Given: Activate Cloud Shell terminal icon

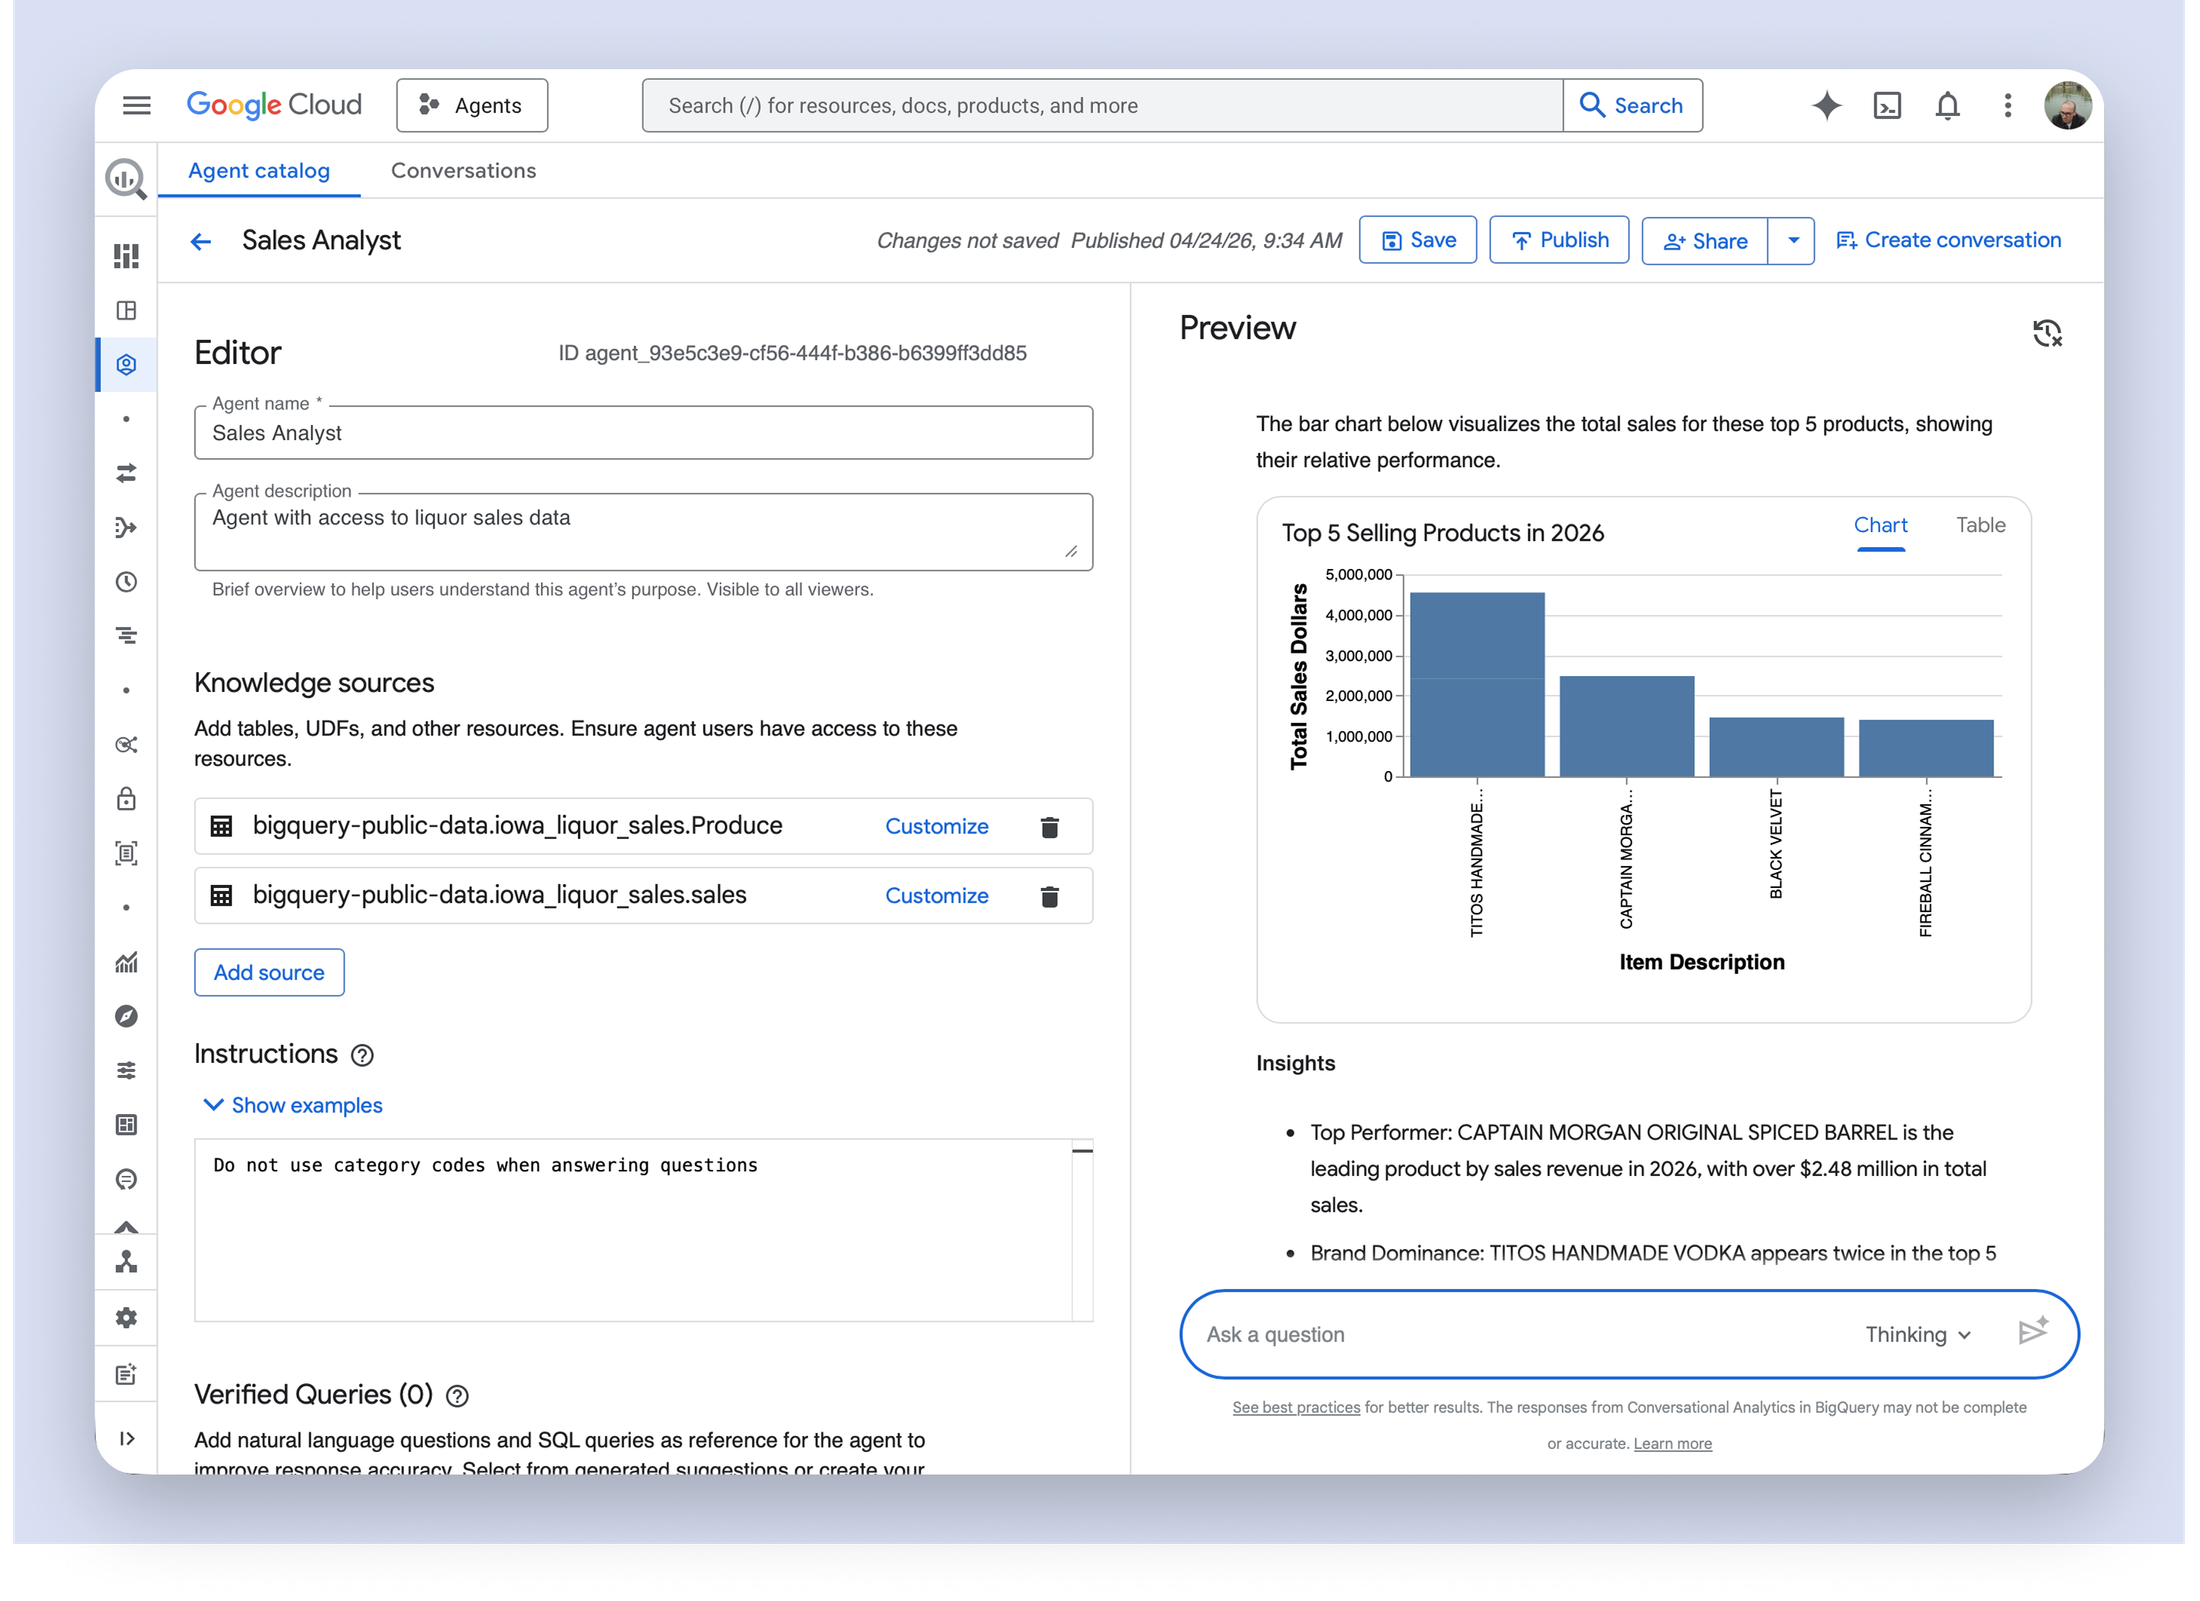Looking at the screenshot, I should click(1887, 105).
